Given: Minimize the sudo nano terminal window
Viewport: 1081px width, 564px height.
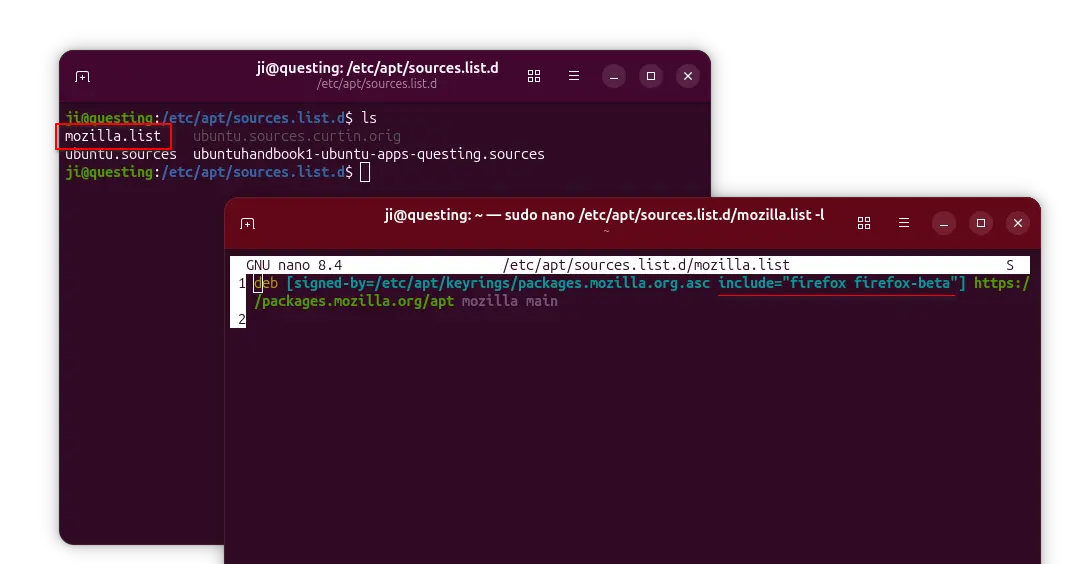Looking at the screenshot, I should [944, 223].
